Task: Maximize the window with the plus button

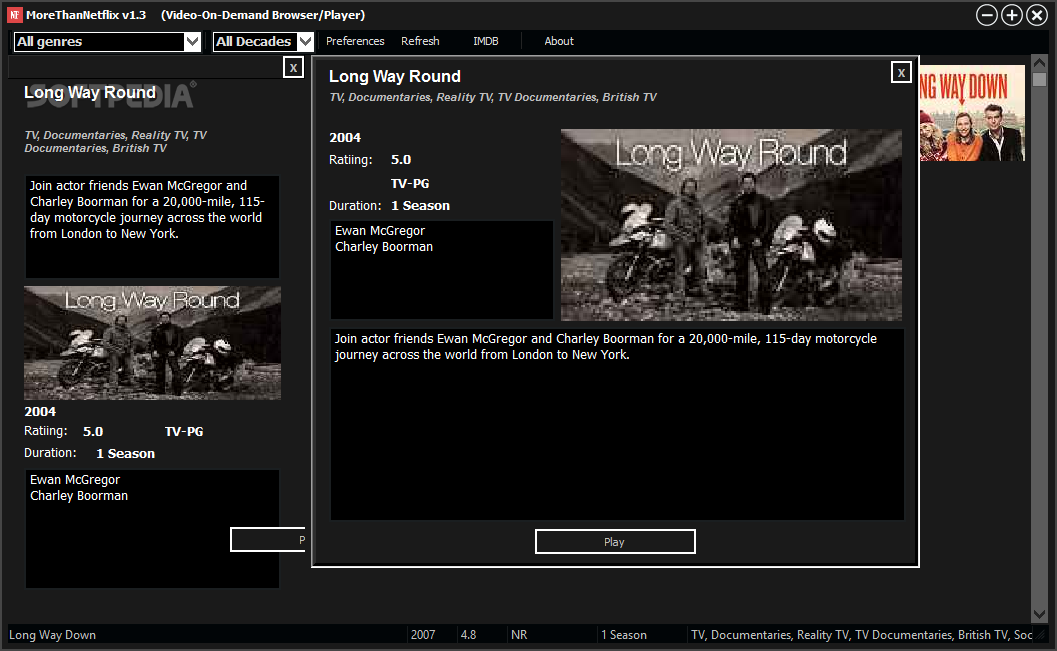Action: coord(1012,15)
